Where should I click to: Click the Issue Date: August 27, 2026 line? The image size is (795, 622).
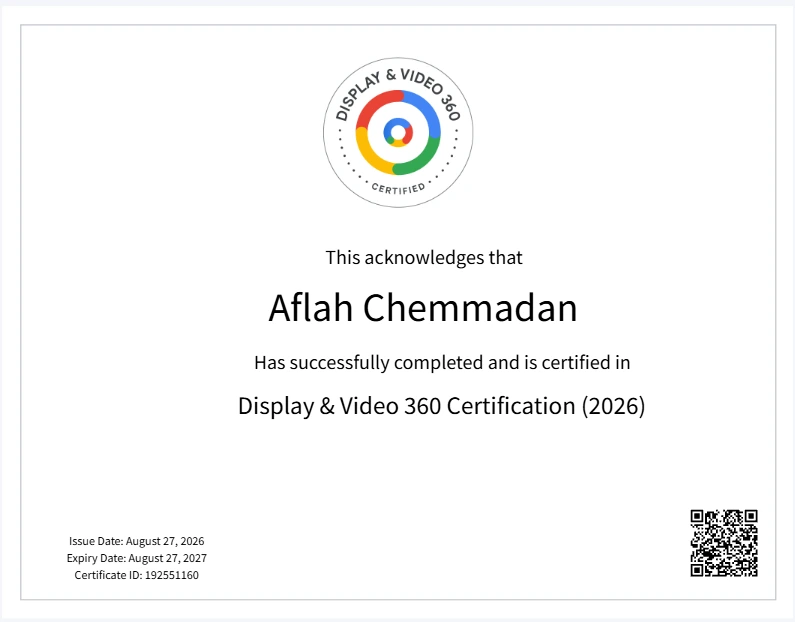[136, 541]
